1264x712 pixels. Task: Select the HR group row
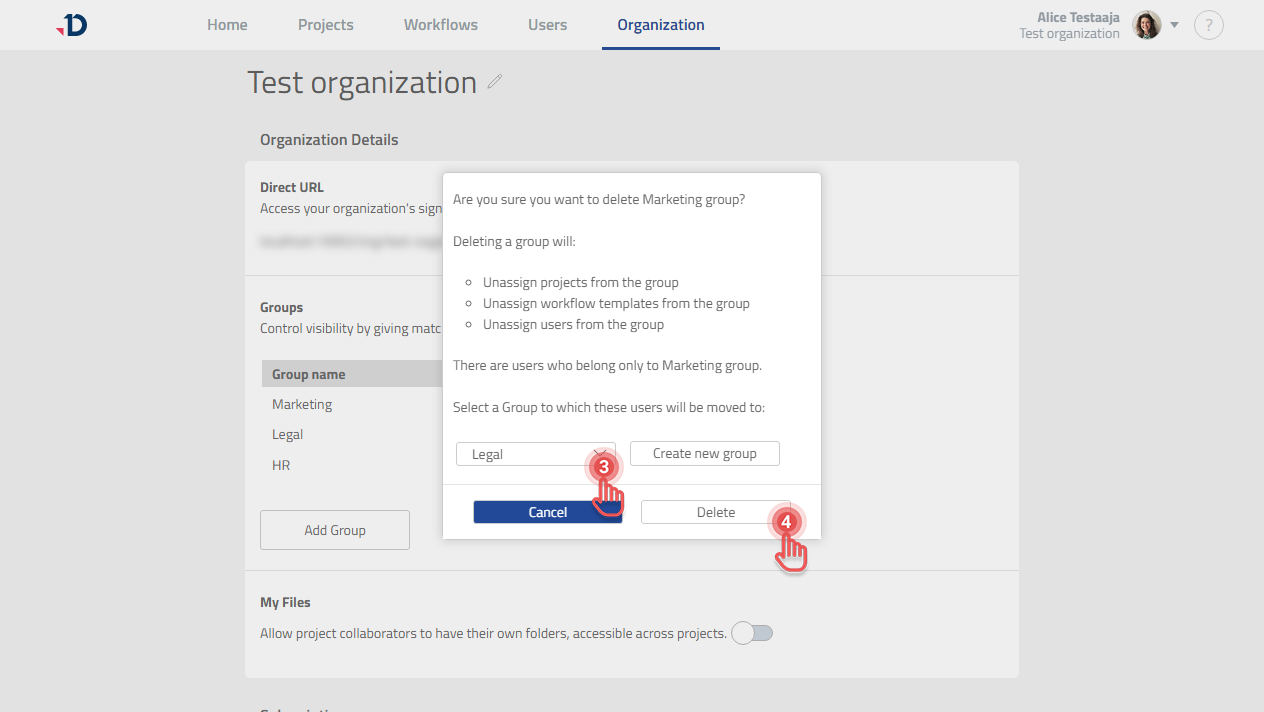281,464
